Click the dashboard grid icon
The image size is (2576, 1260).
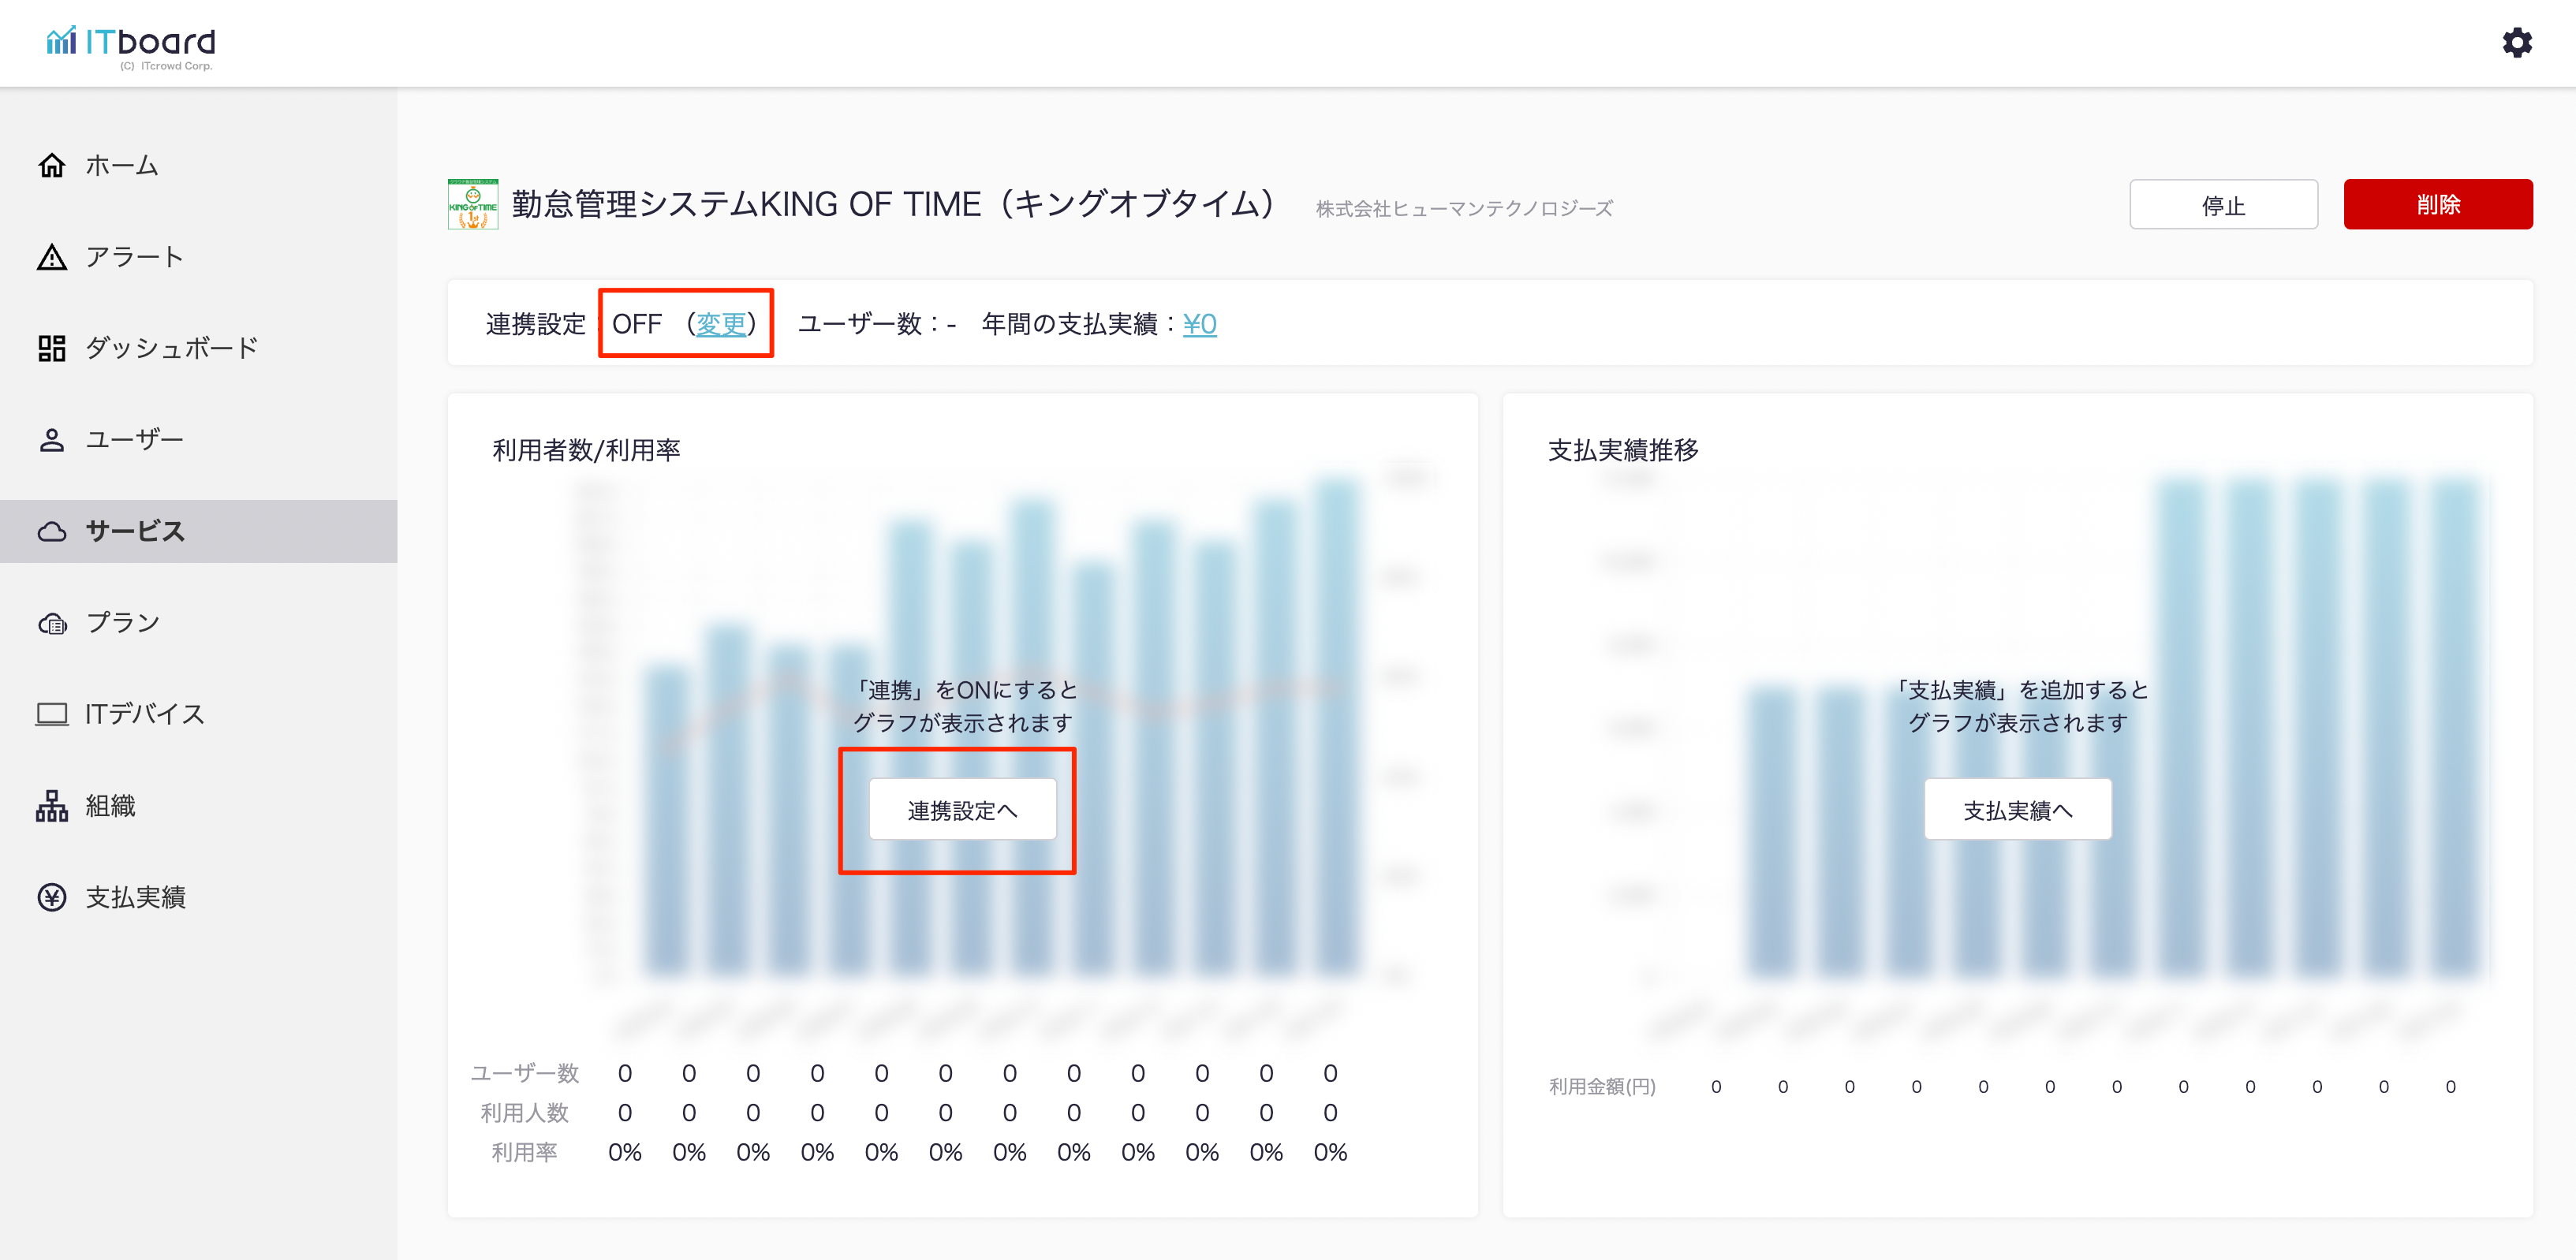pos(52,348)
